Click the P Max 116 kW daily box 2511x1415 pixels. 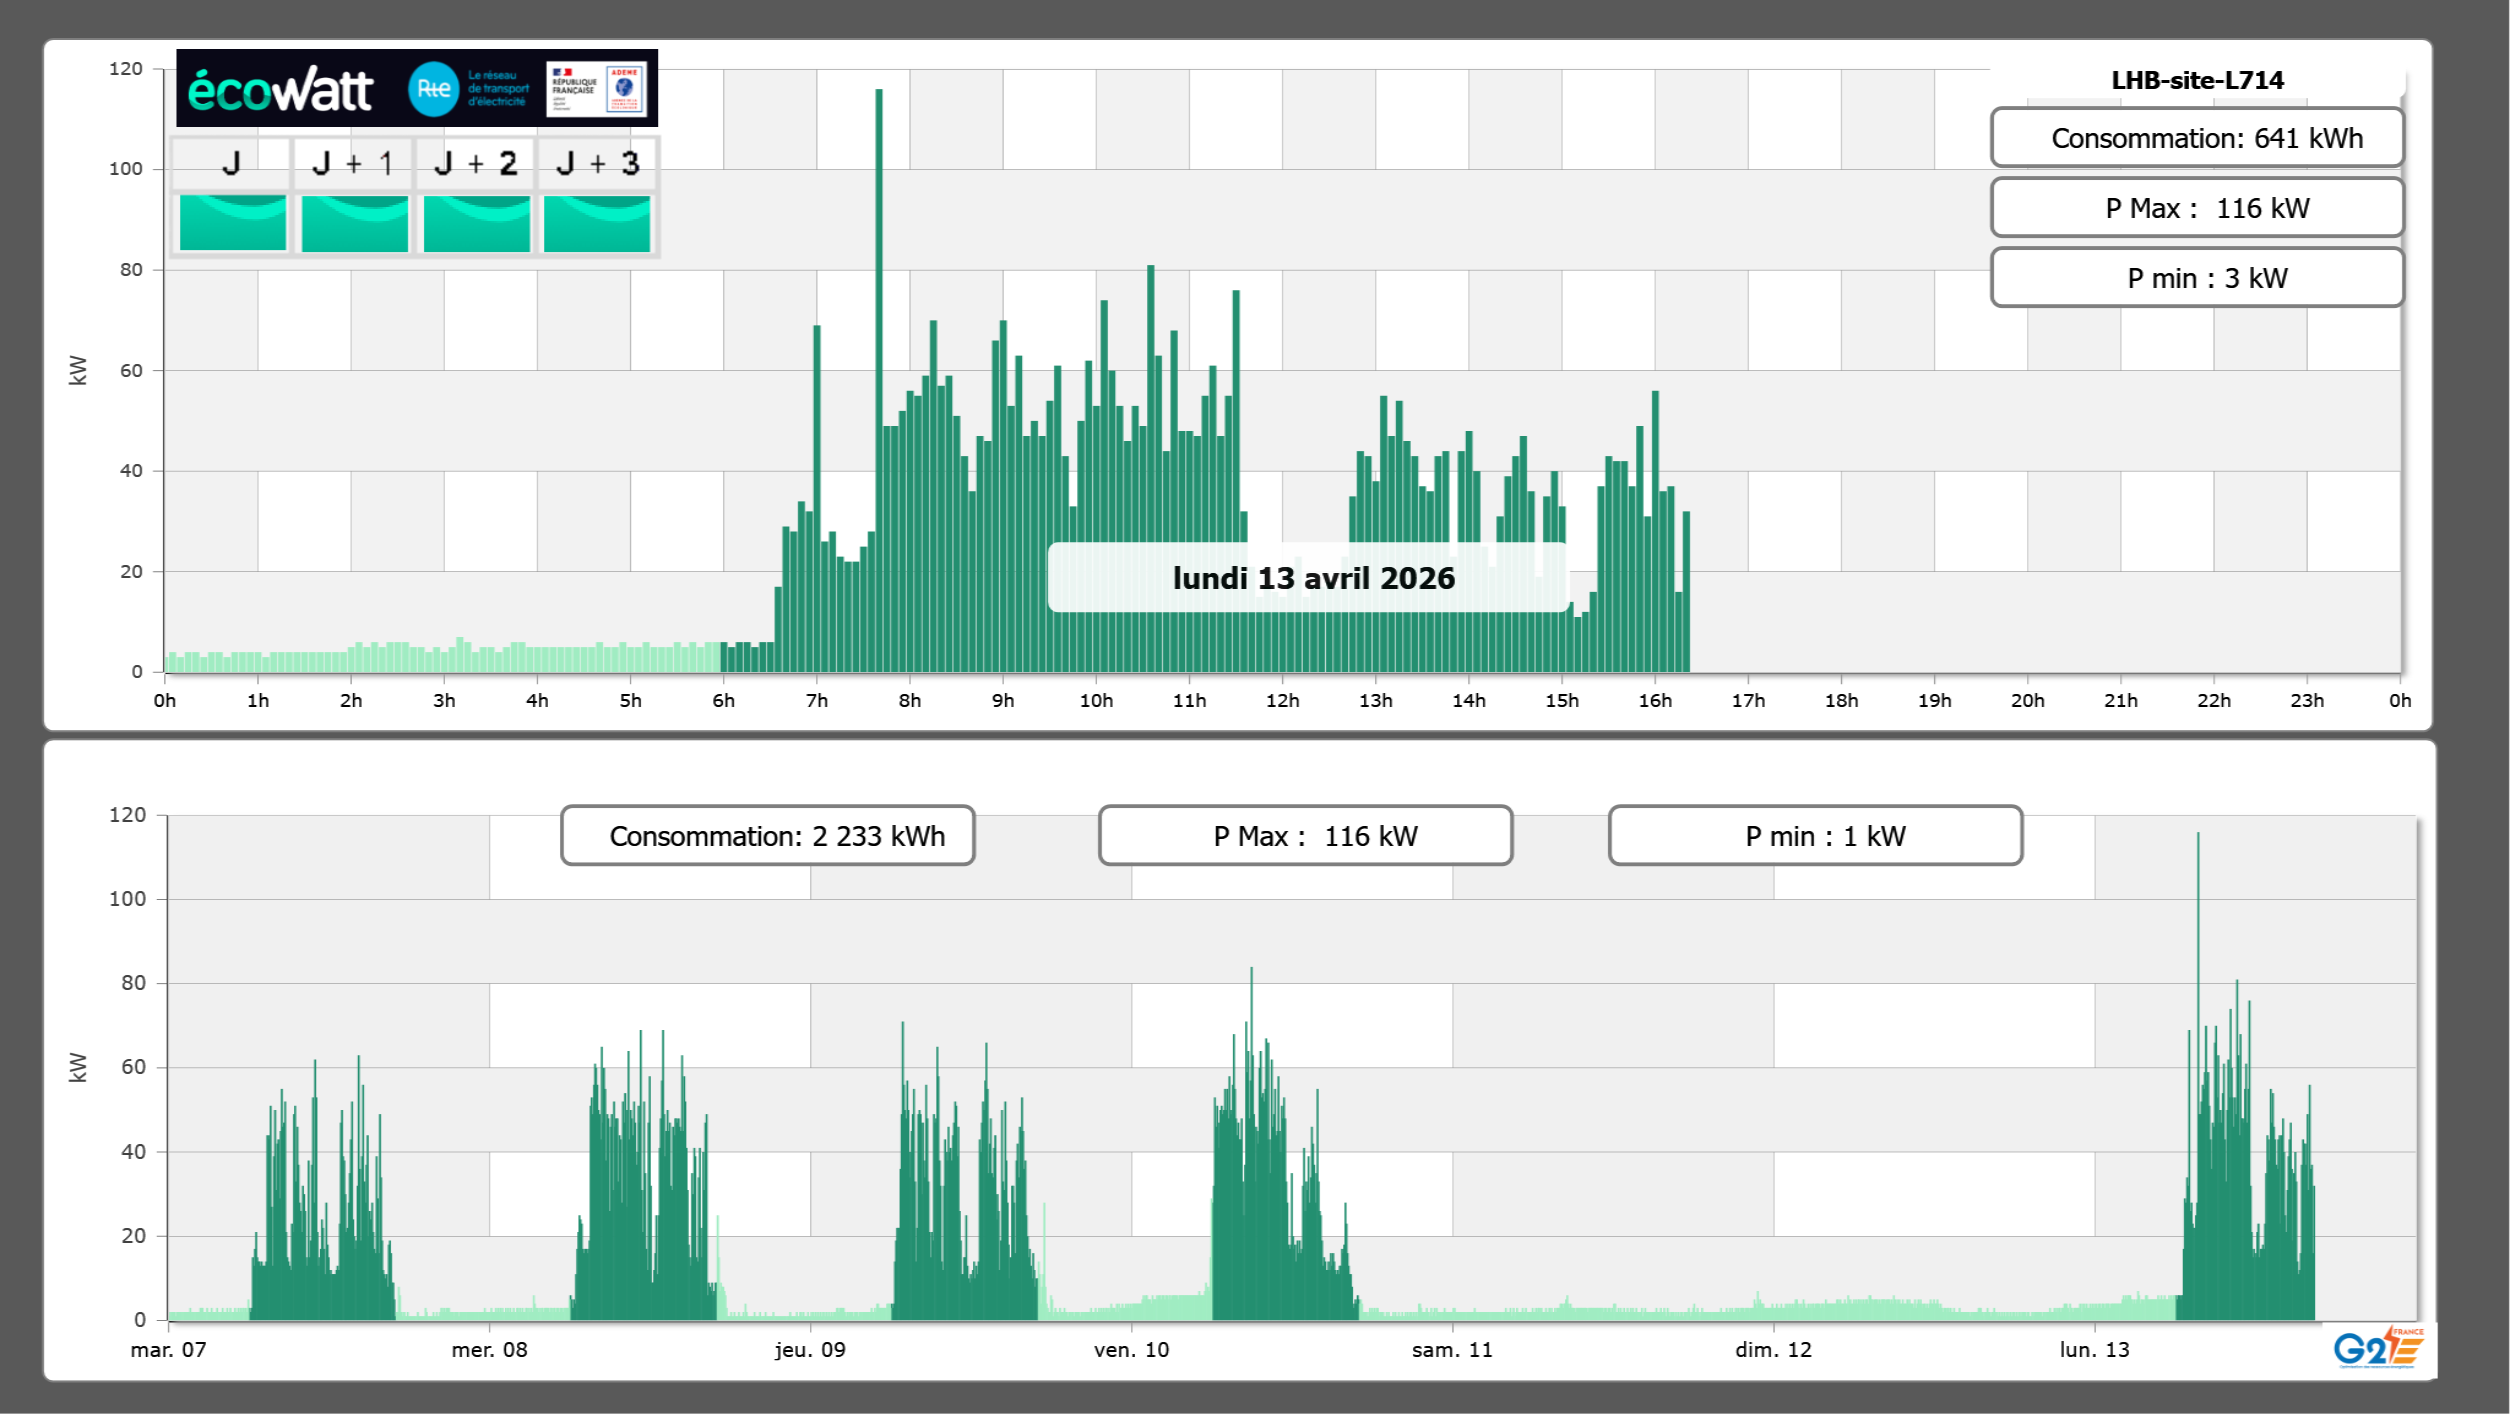click(2196, 208)
